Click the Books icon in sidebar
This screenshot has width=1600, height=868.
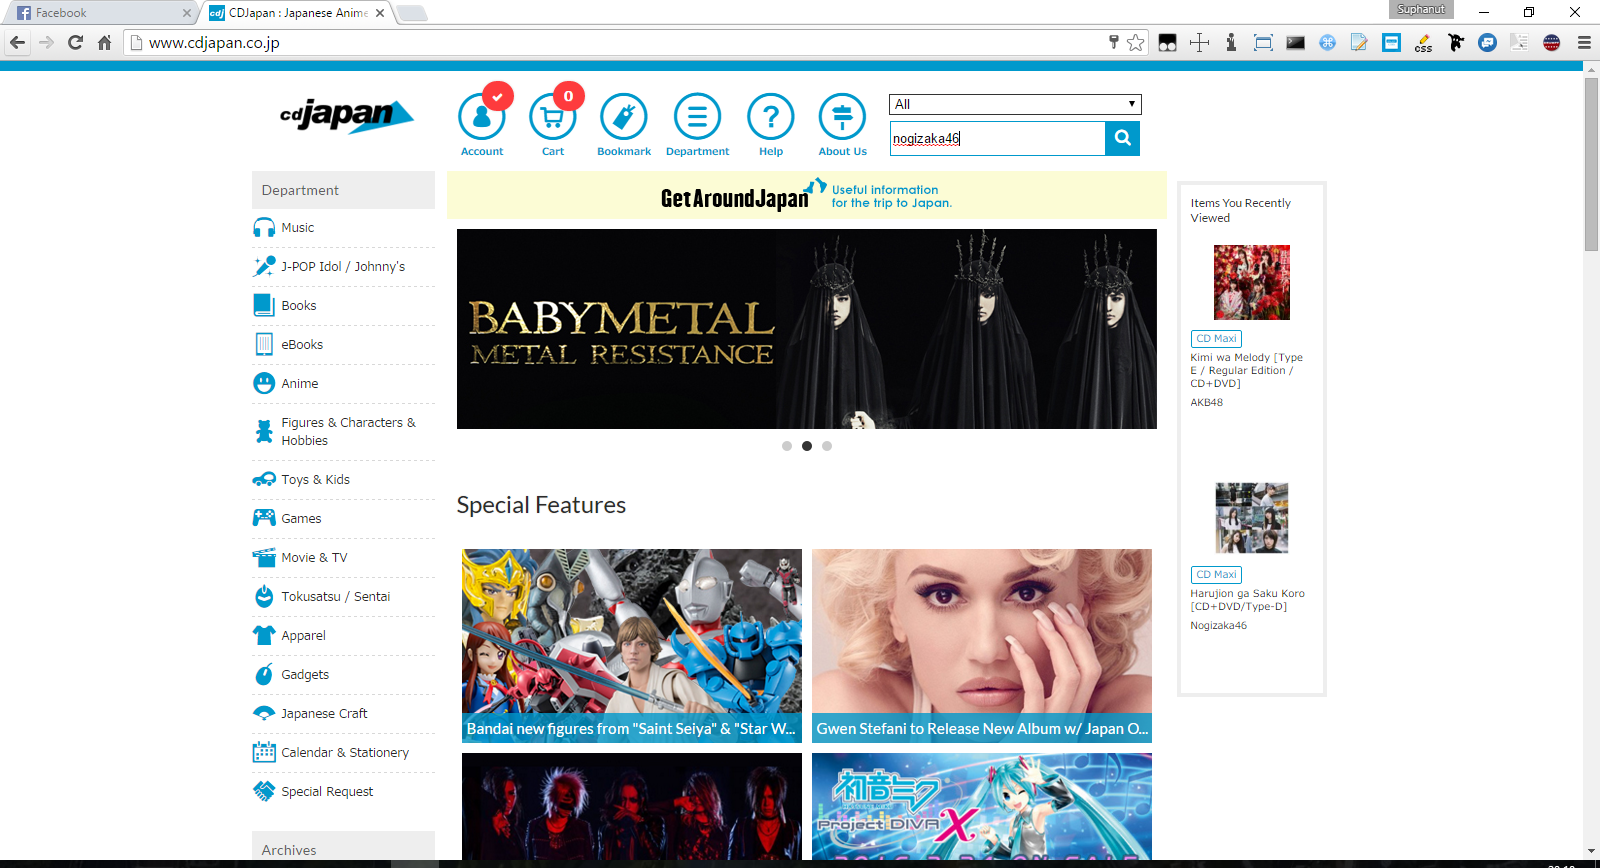pyautogui.click(x=264, y=305)
